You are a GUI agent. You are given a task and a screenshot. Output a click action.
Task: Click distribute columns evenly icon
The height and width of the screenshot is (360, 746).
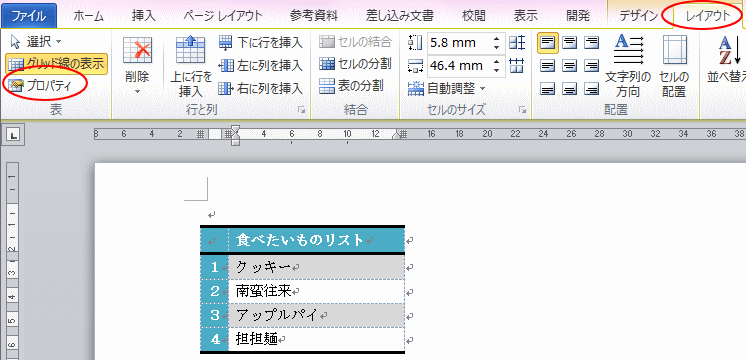517,65
